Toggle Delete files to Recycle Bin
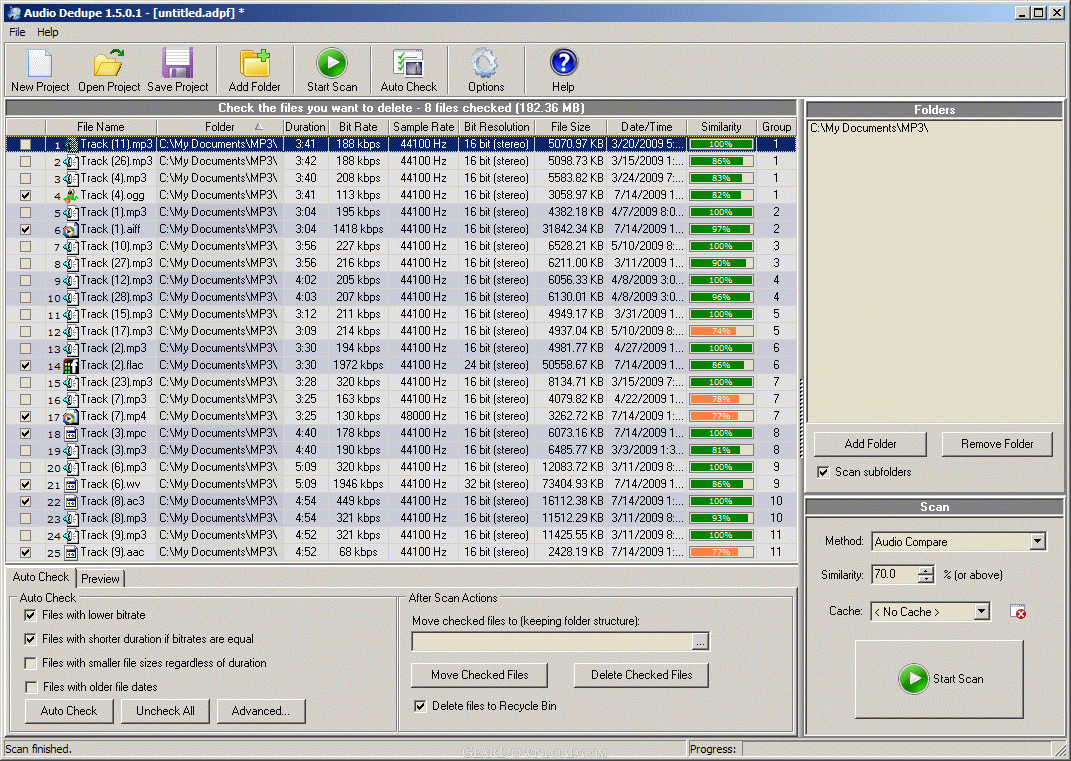The height and width of the screenshot is (761, 1071). point(420,706)
